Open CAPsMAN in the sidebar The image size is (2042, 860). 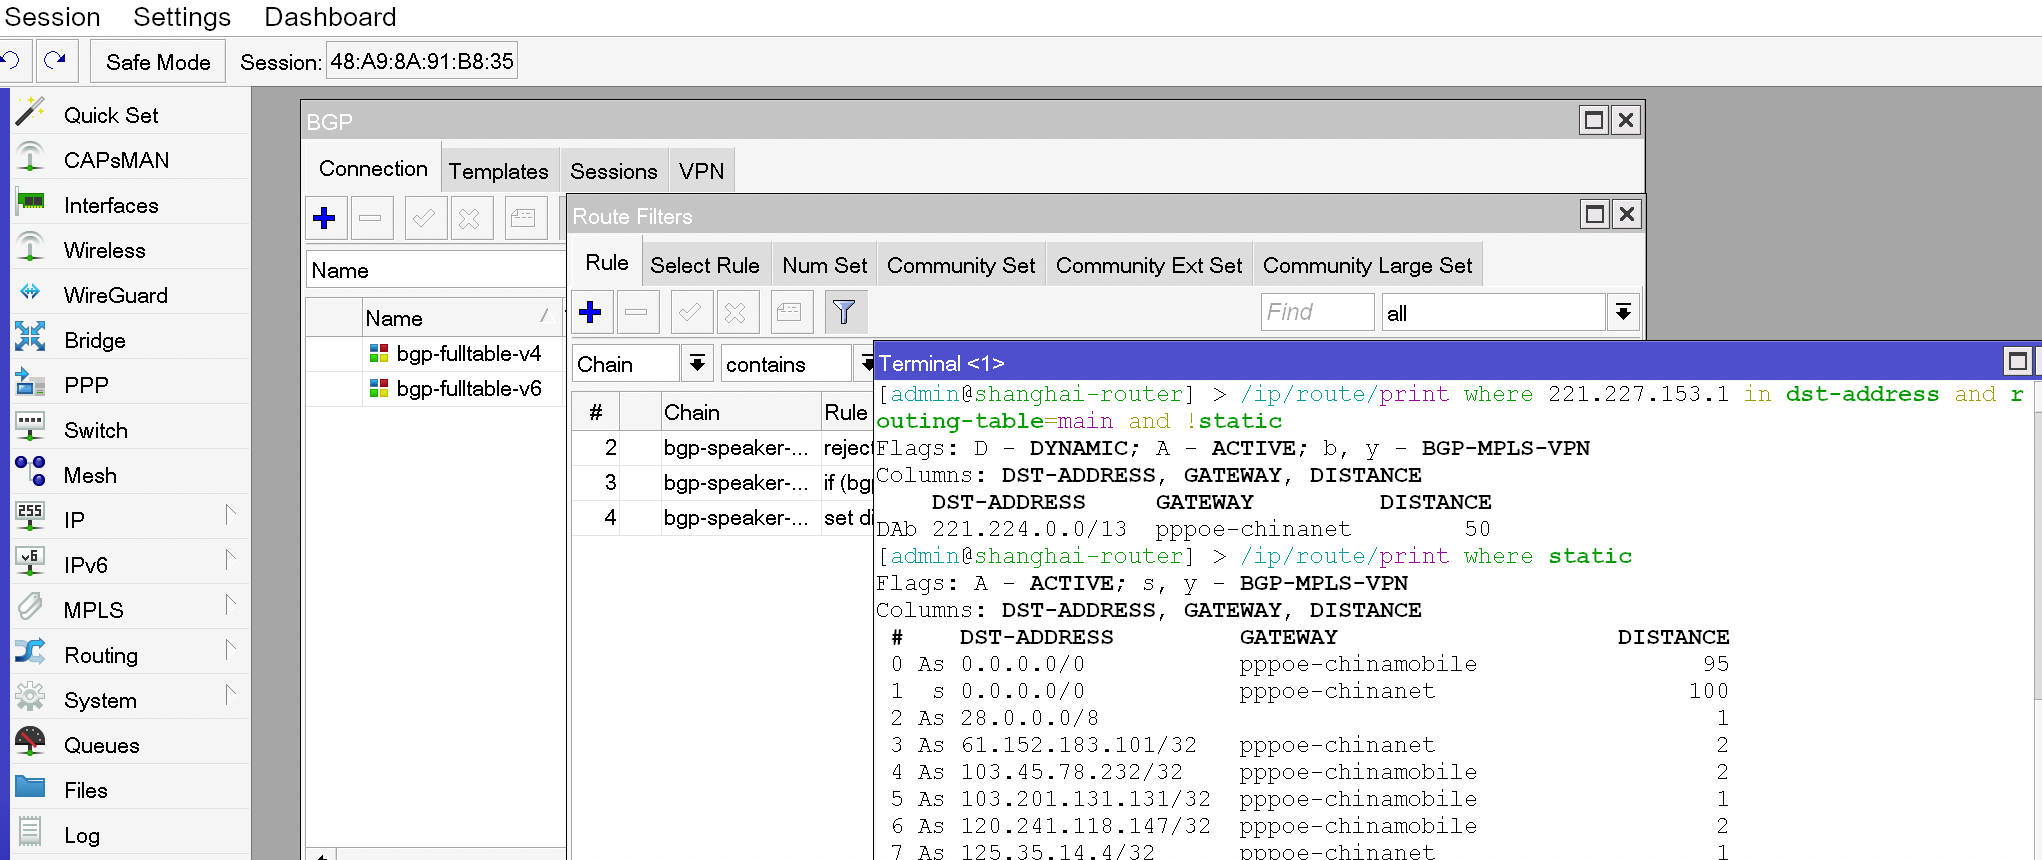tap(116, 160)
